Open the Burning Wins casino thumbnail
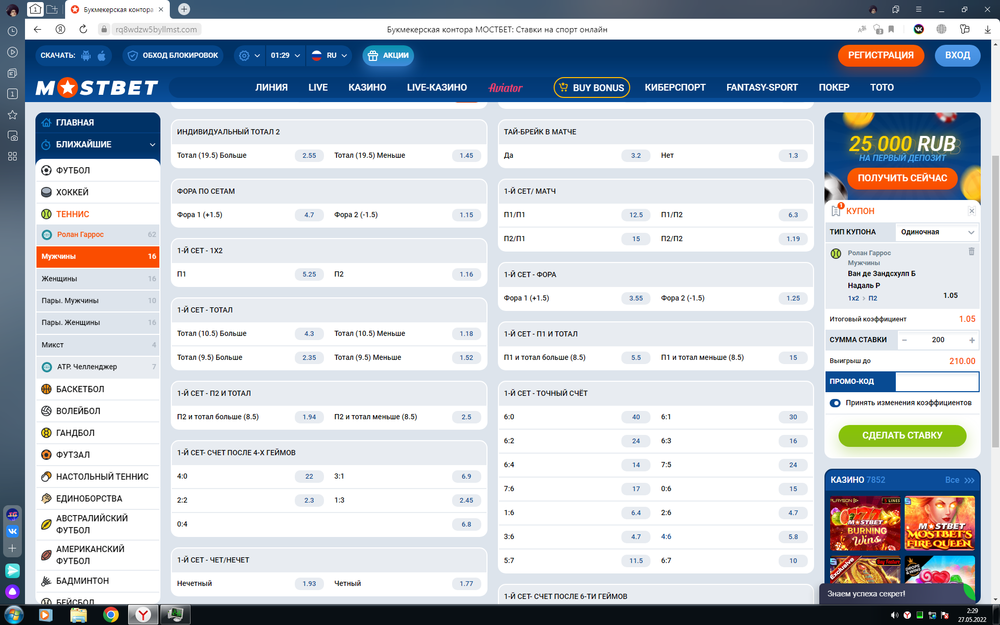 pyautogui.click(x=865, y=524)
